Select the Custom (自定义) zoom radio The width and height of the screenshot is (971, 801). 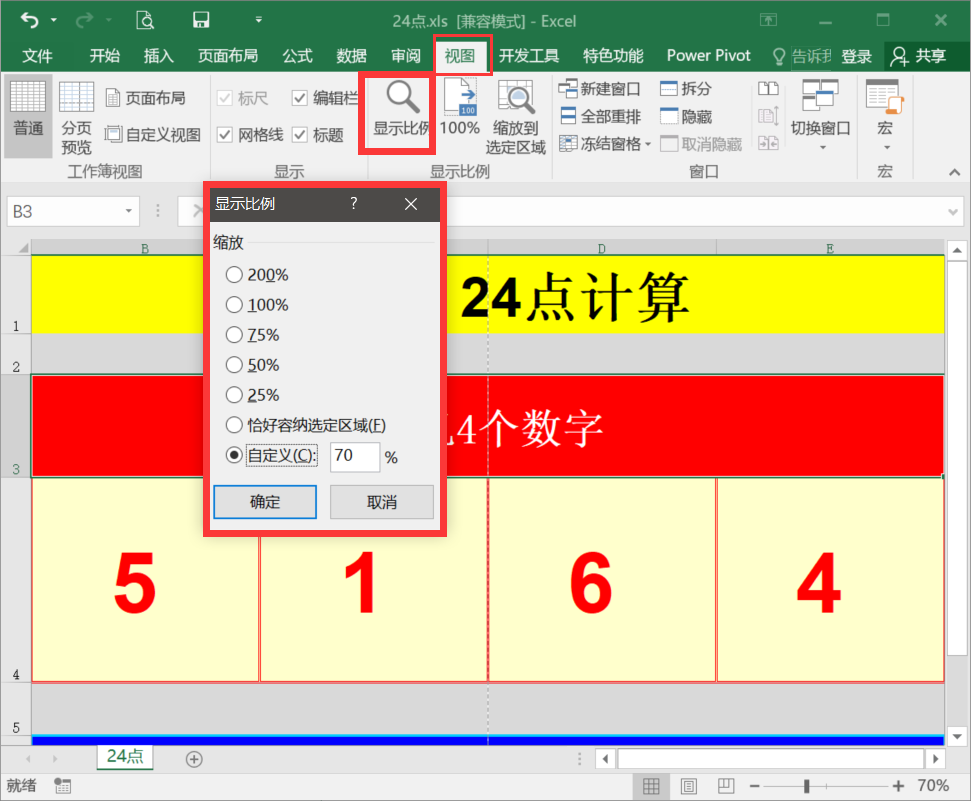[x=234, y=455]
